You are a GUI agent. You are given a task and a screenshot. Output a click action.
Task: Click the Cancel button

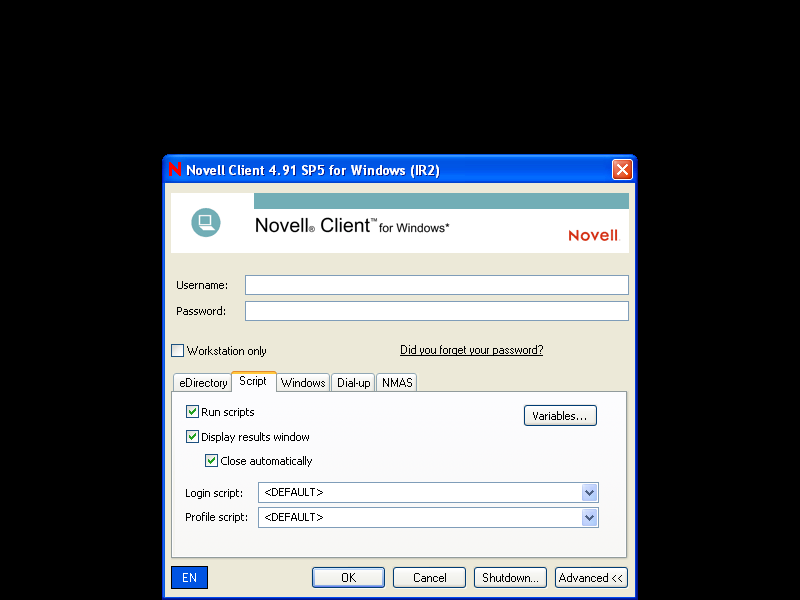[x=429, y=578]
